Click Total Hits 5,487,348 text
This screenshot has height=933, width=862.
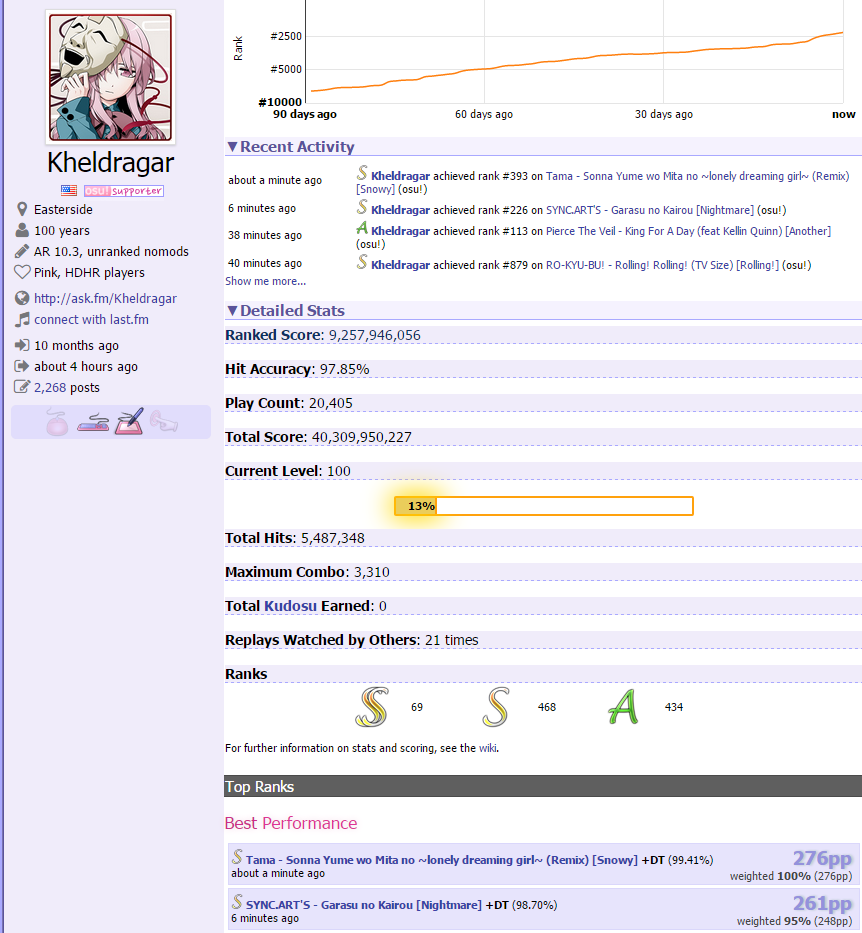294,538
